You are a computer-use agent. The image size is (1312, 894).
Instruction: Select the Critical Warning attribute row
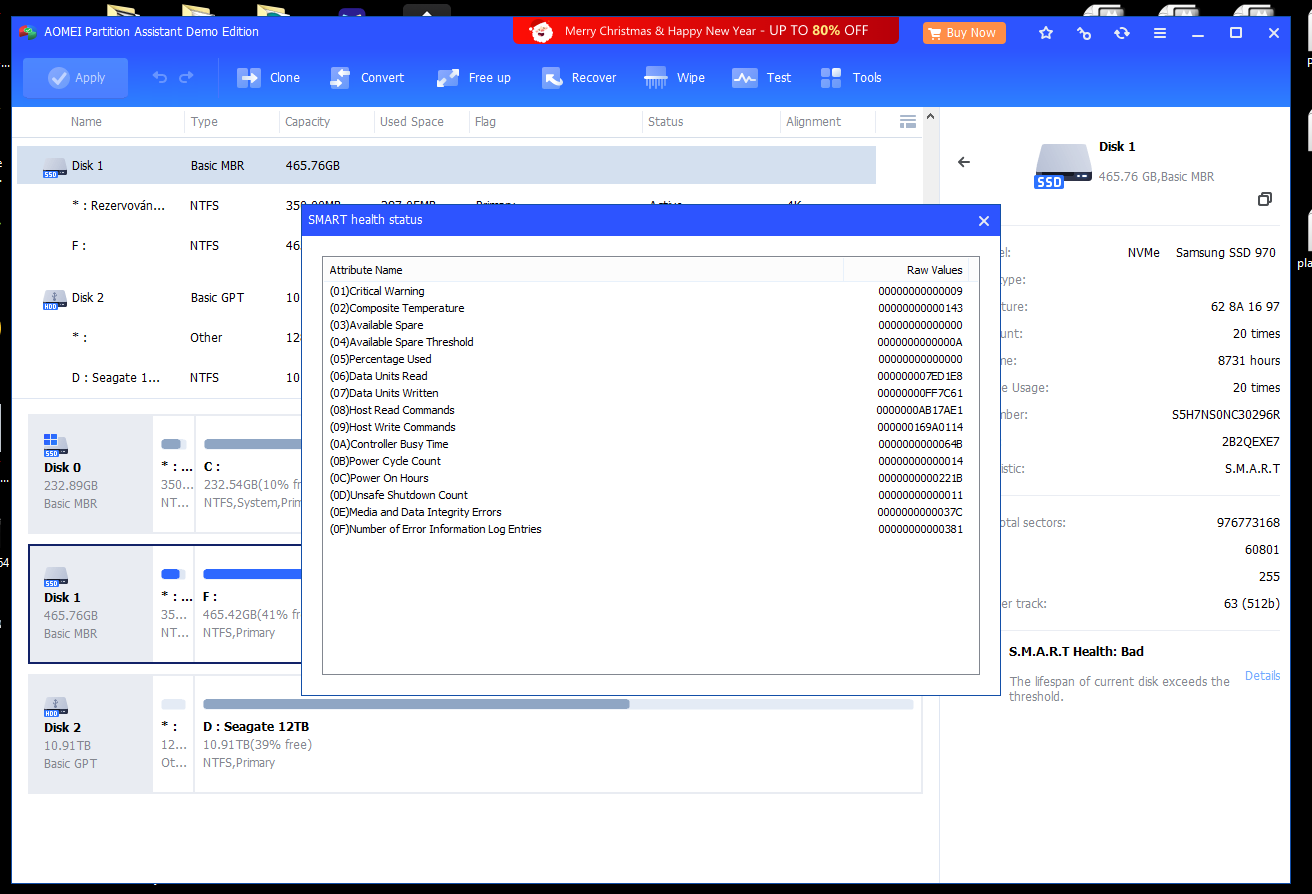[646, 291]
